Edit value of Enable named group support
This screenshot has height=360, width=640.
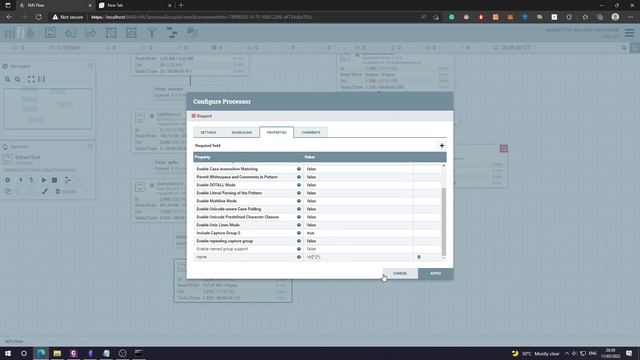(358, 249)
